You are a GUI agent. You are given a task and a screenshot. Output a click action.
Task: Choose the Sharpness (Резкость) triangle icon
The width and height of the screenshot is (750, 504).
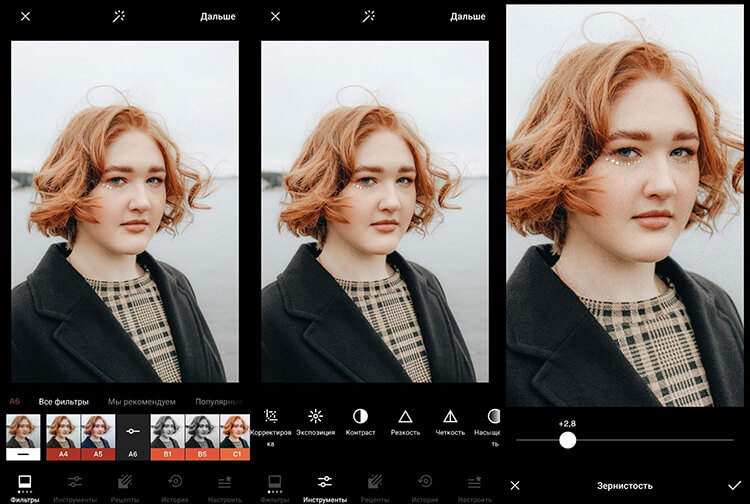[x=405, y=416]
